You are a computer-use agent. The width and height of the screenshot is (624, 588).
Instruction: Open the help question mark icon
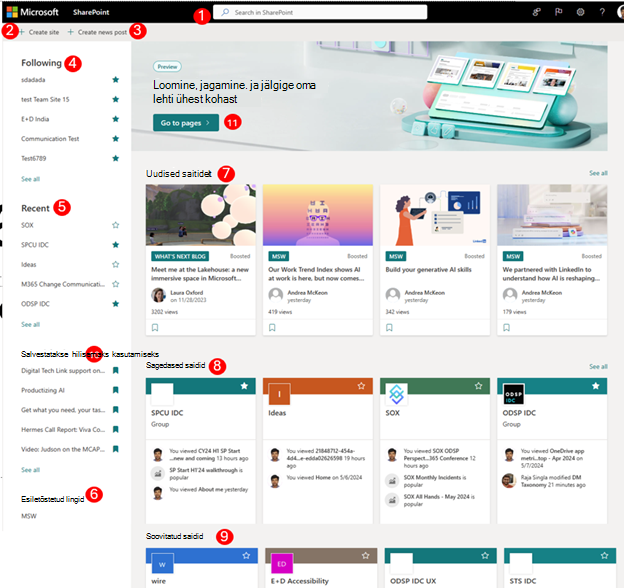coord(602,12)
